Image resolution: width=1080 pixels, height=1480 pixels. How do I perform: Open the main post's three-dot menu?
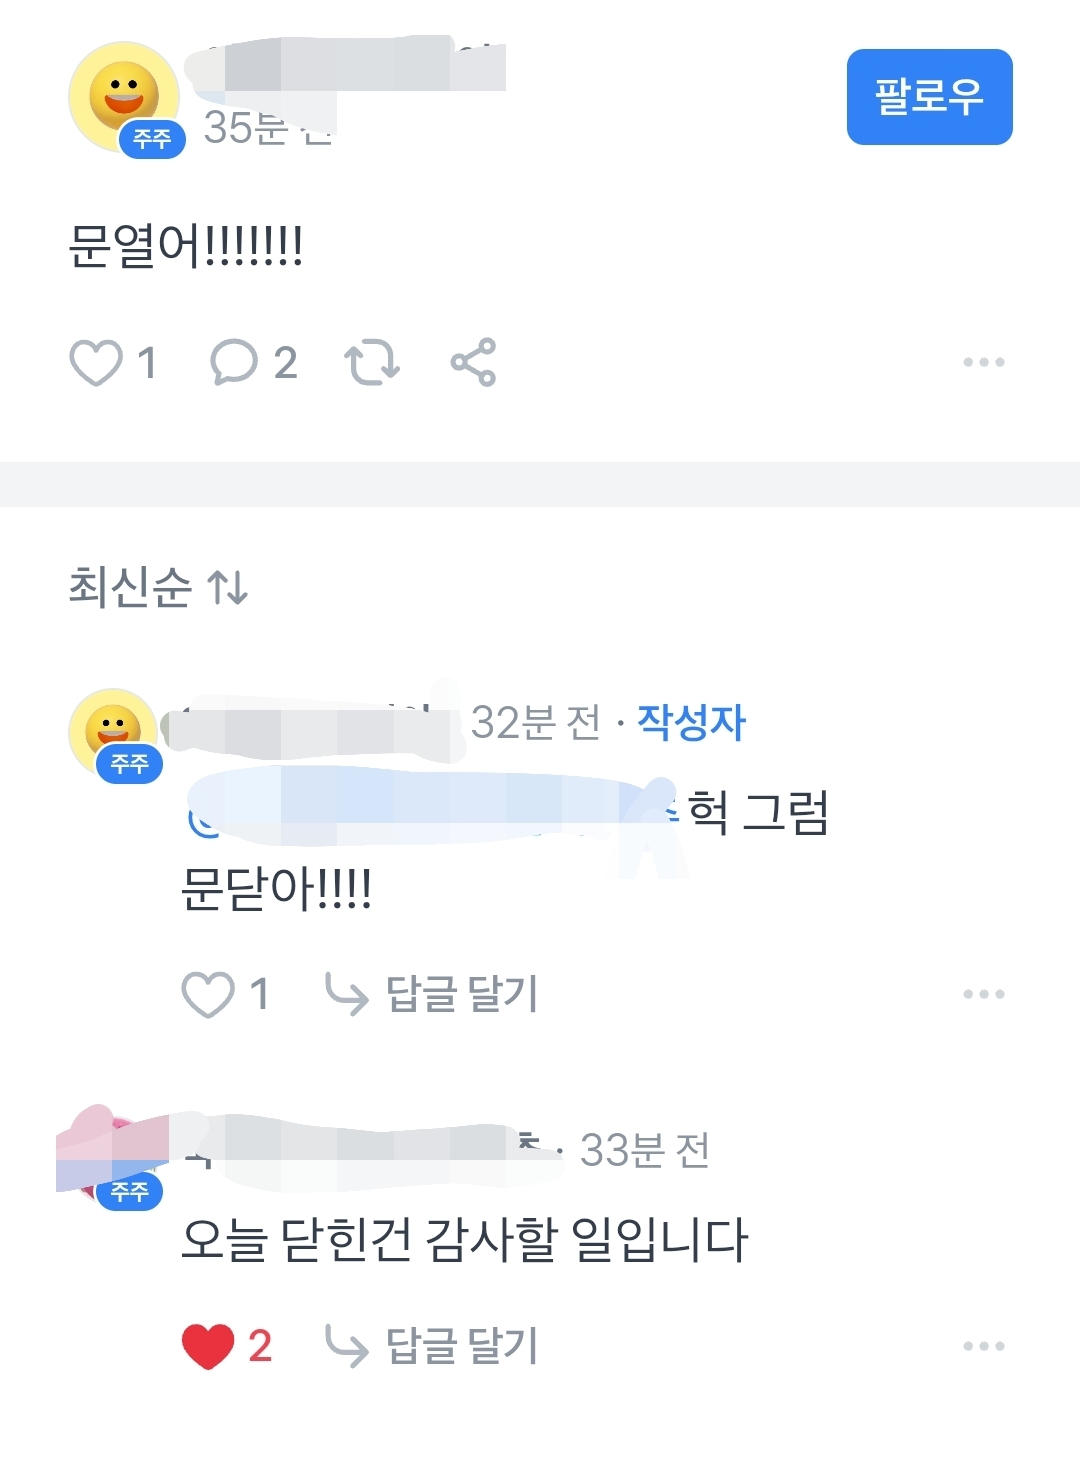coord(984,362)
